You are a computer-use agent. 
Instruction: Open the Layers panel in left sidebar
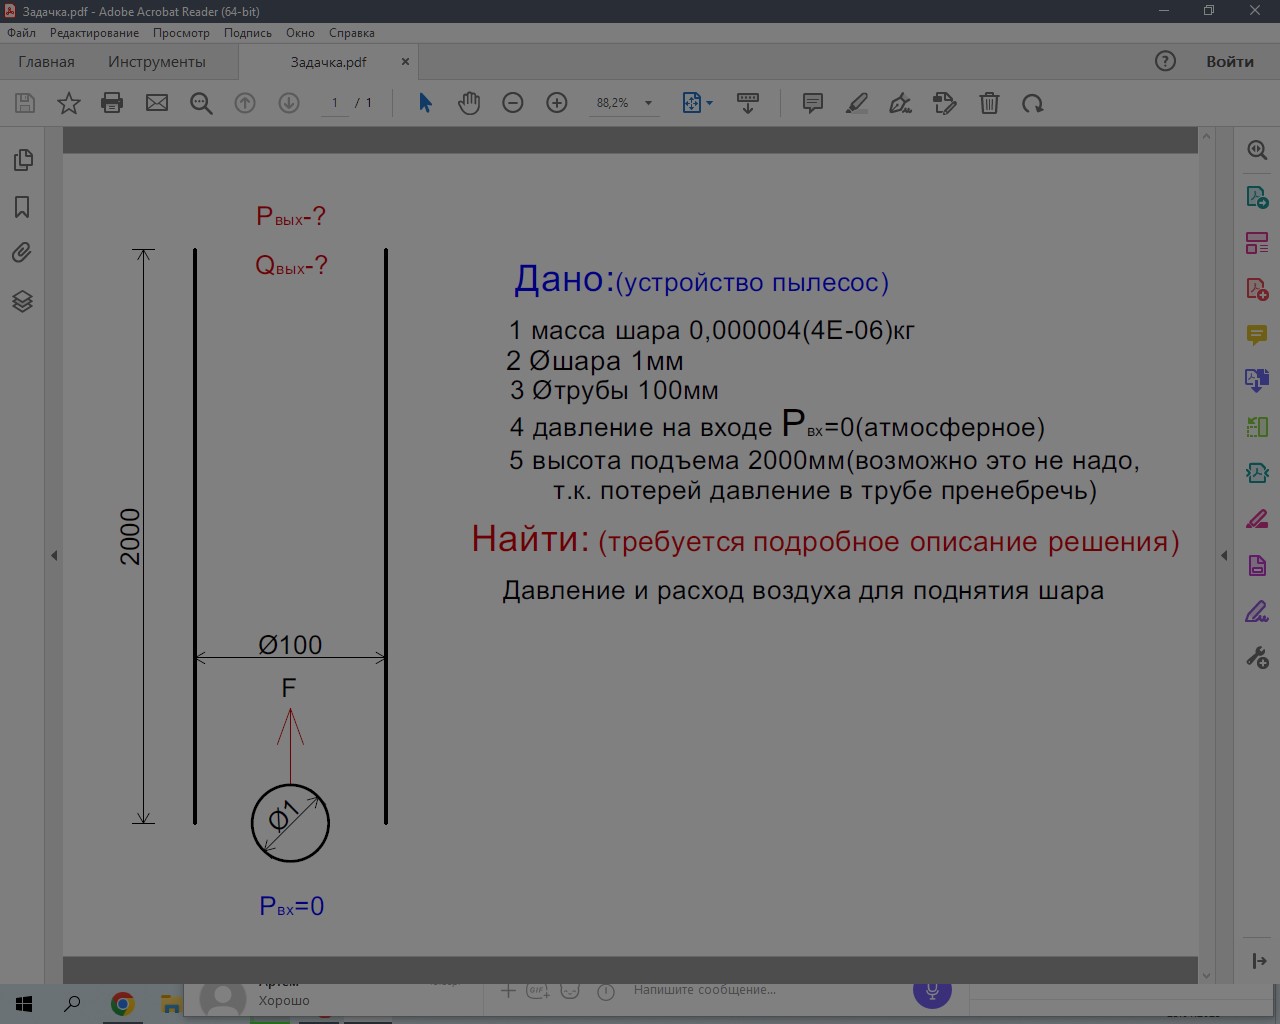click(x=22, y=301)
